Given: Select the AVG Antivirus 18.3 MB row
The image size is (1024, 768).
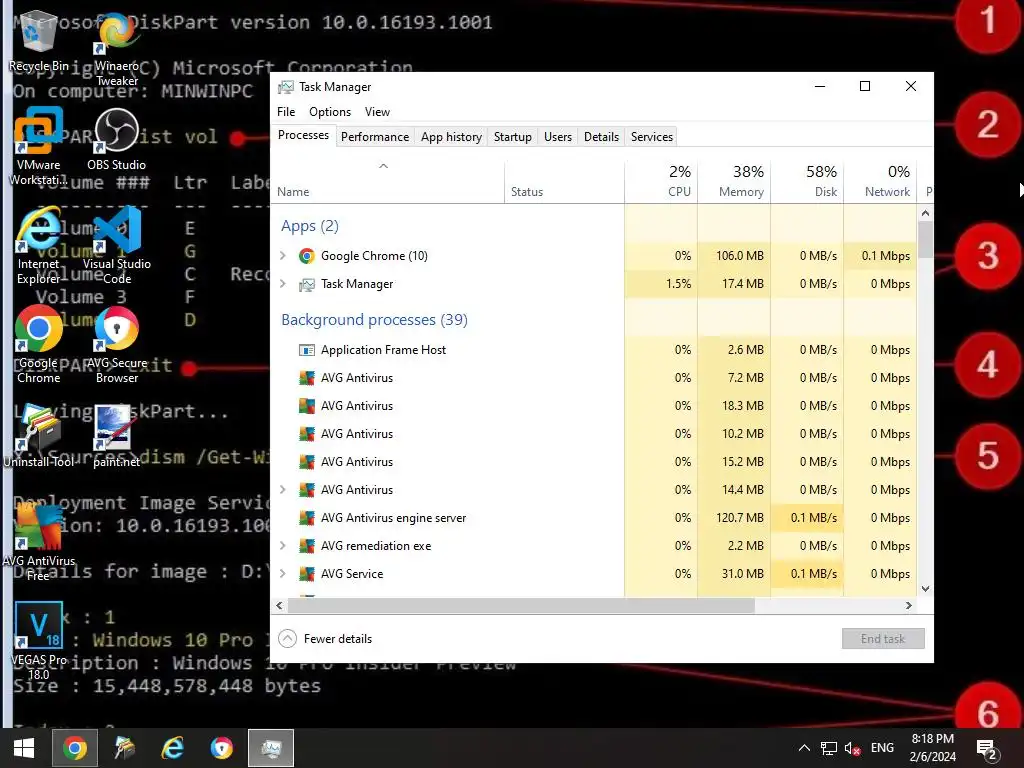Looking at the screenshot, I should tap(594, 406).
